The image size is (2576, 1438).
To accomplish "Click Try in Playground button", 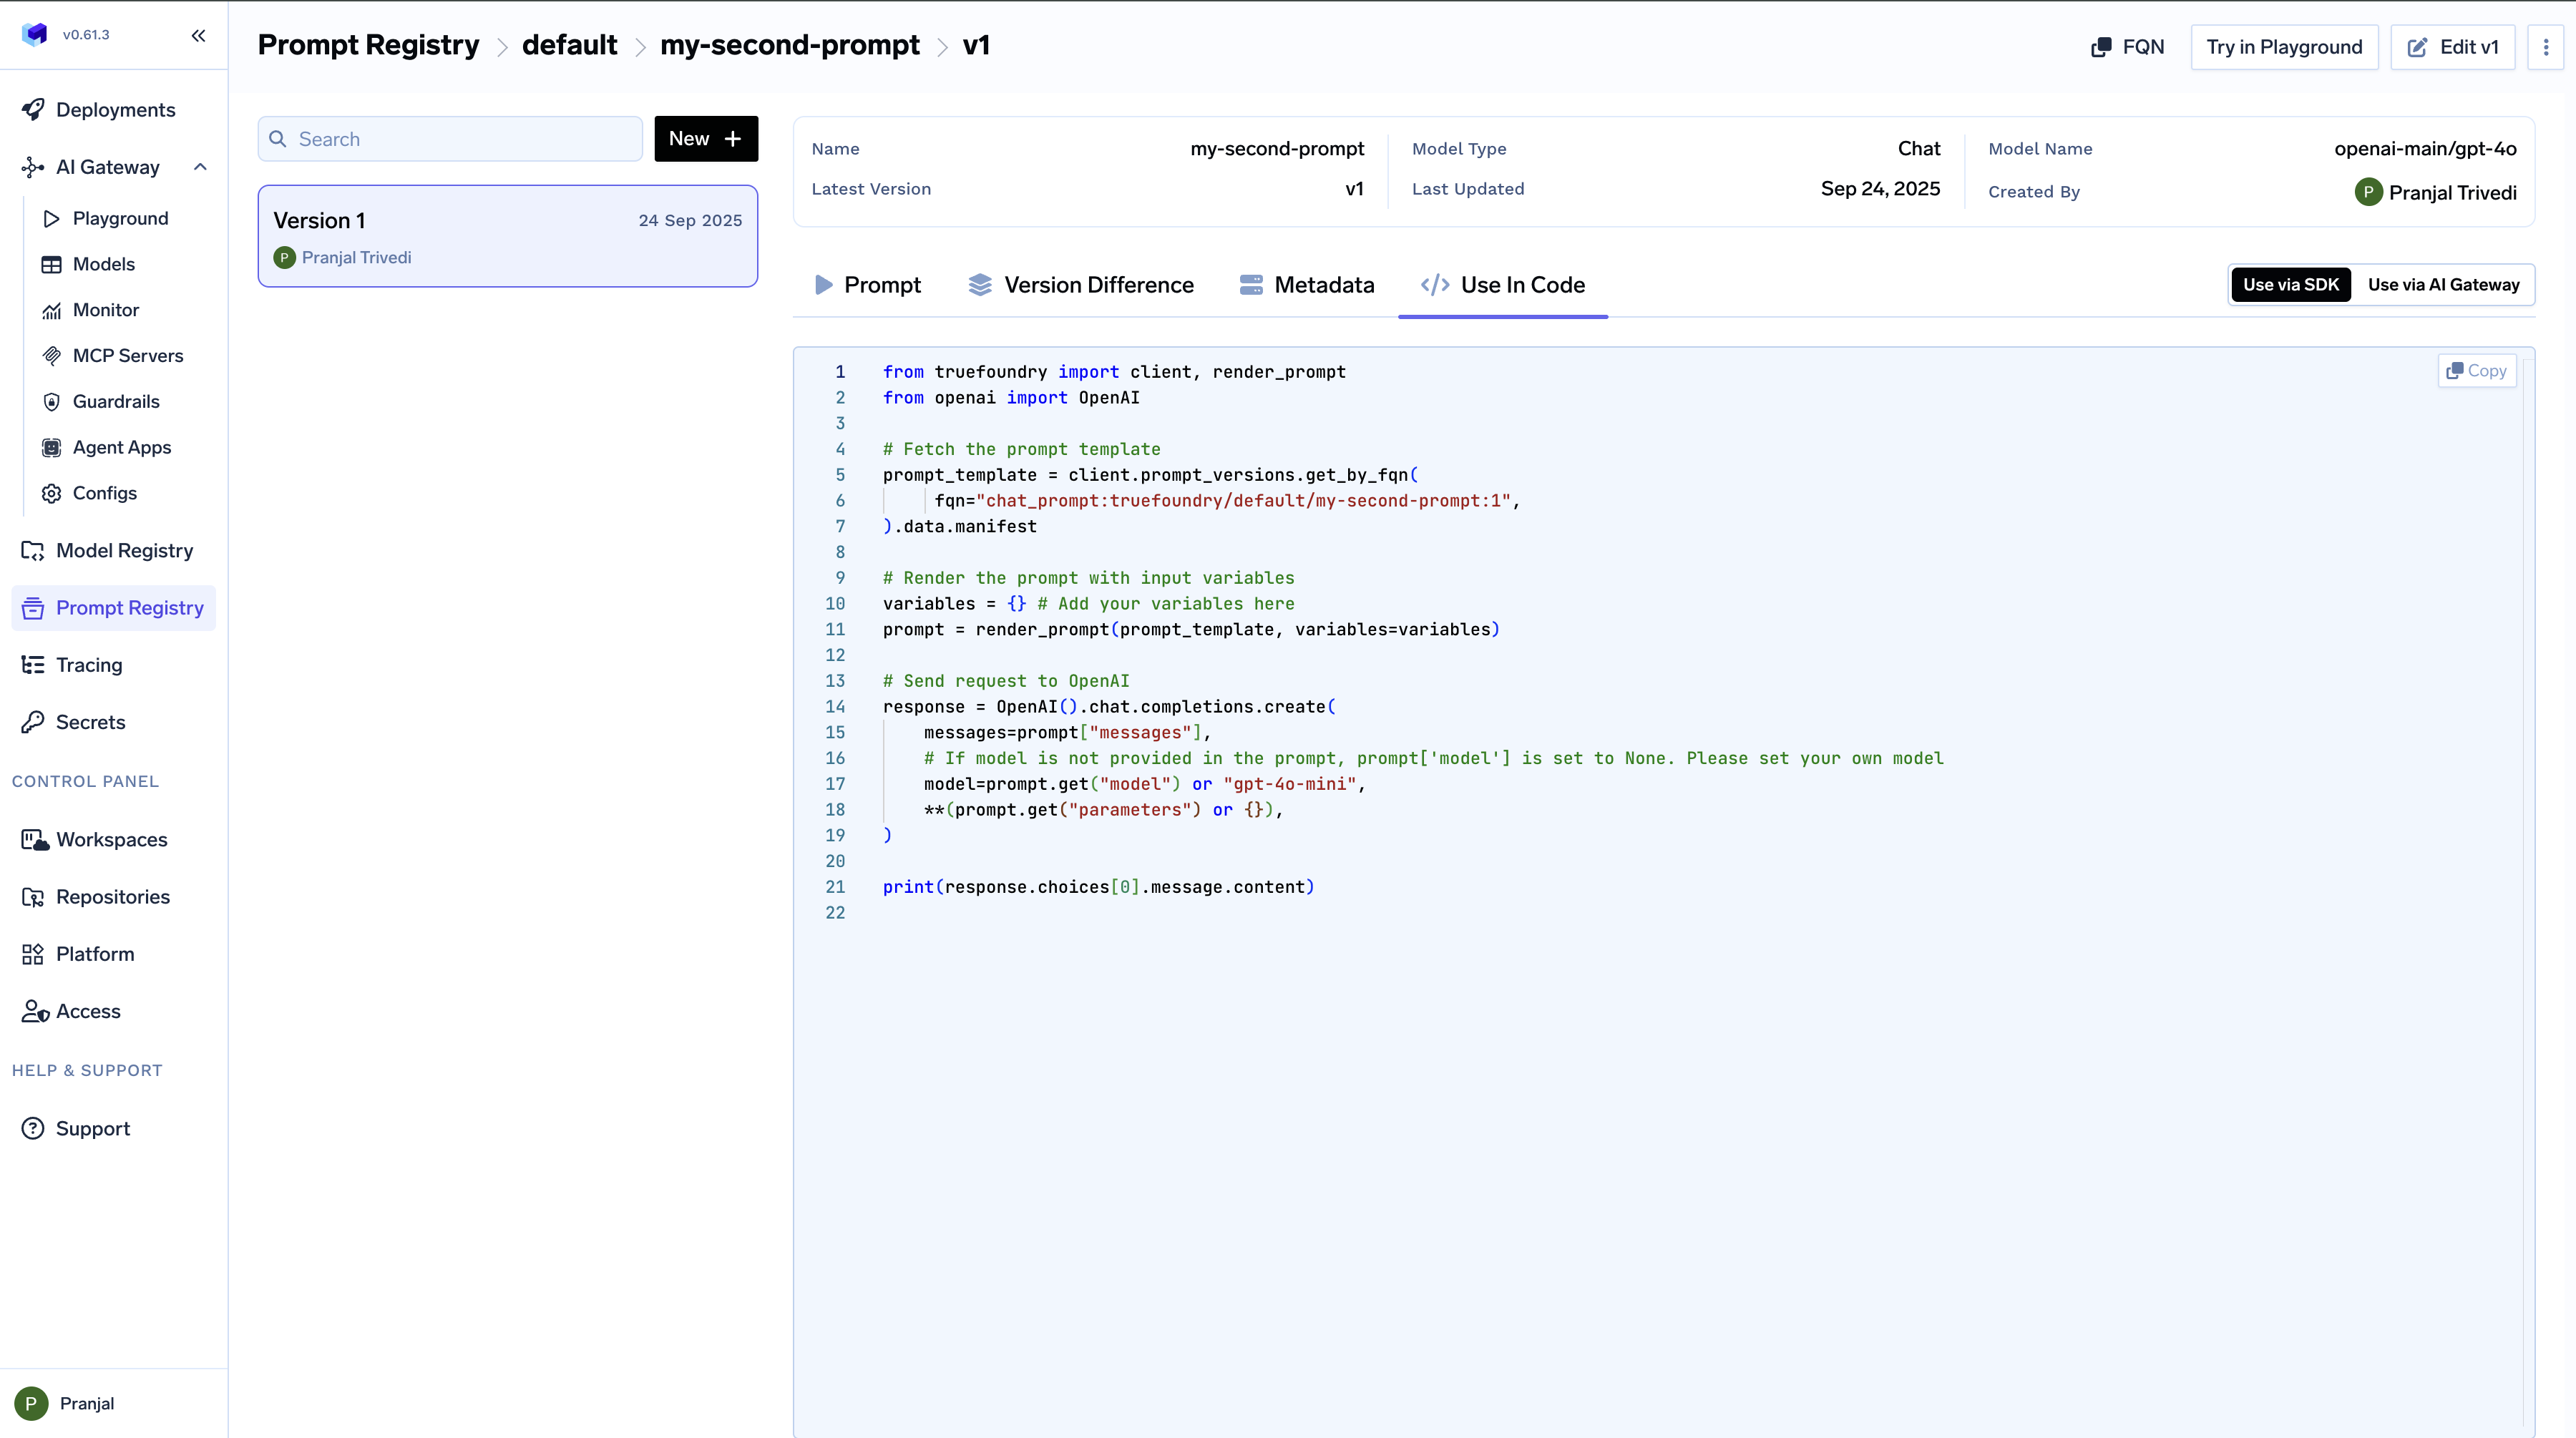I will [x=2283, y=47].
